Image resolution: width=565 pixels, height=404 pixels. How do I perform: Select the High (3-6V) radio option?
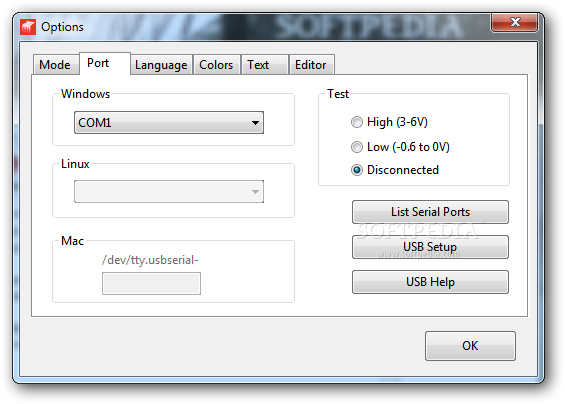pos(357,122)
